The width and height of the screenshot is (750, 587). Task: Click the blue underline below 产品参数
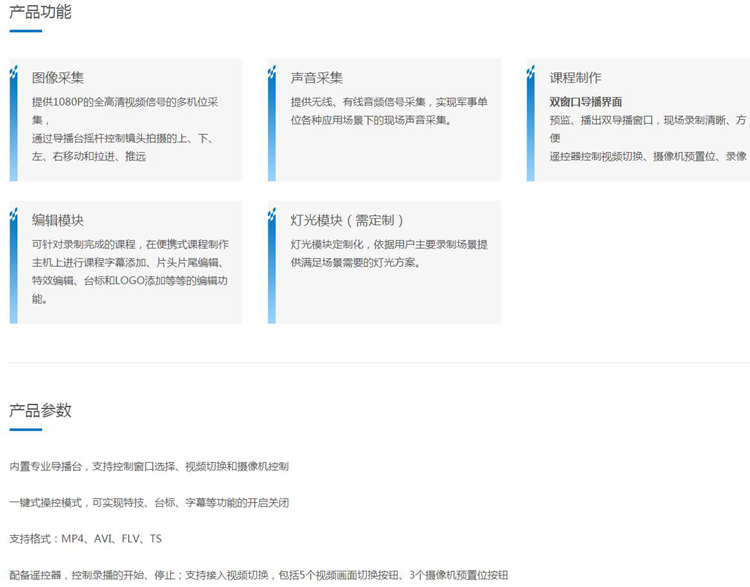point(26,430)
